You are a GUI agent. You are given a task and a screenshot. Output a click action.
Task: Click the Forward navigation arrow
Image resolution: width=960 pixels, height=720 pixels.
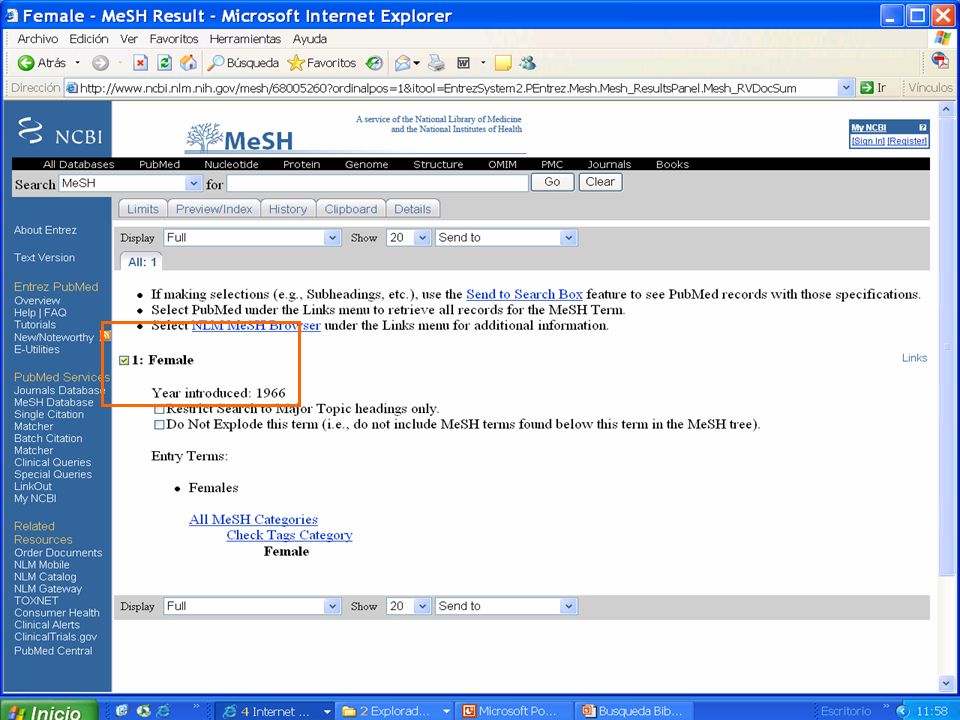[x=100, y=62]
